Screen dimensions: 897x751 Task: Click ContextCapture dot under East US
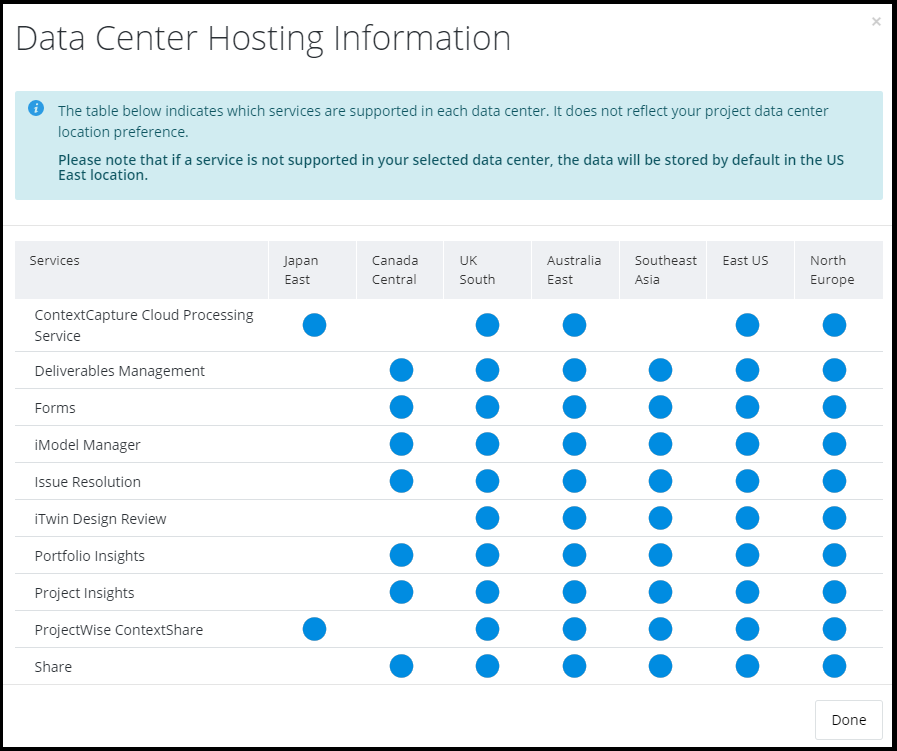click(x=747, y=325)
